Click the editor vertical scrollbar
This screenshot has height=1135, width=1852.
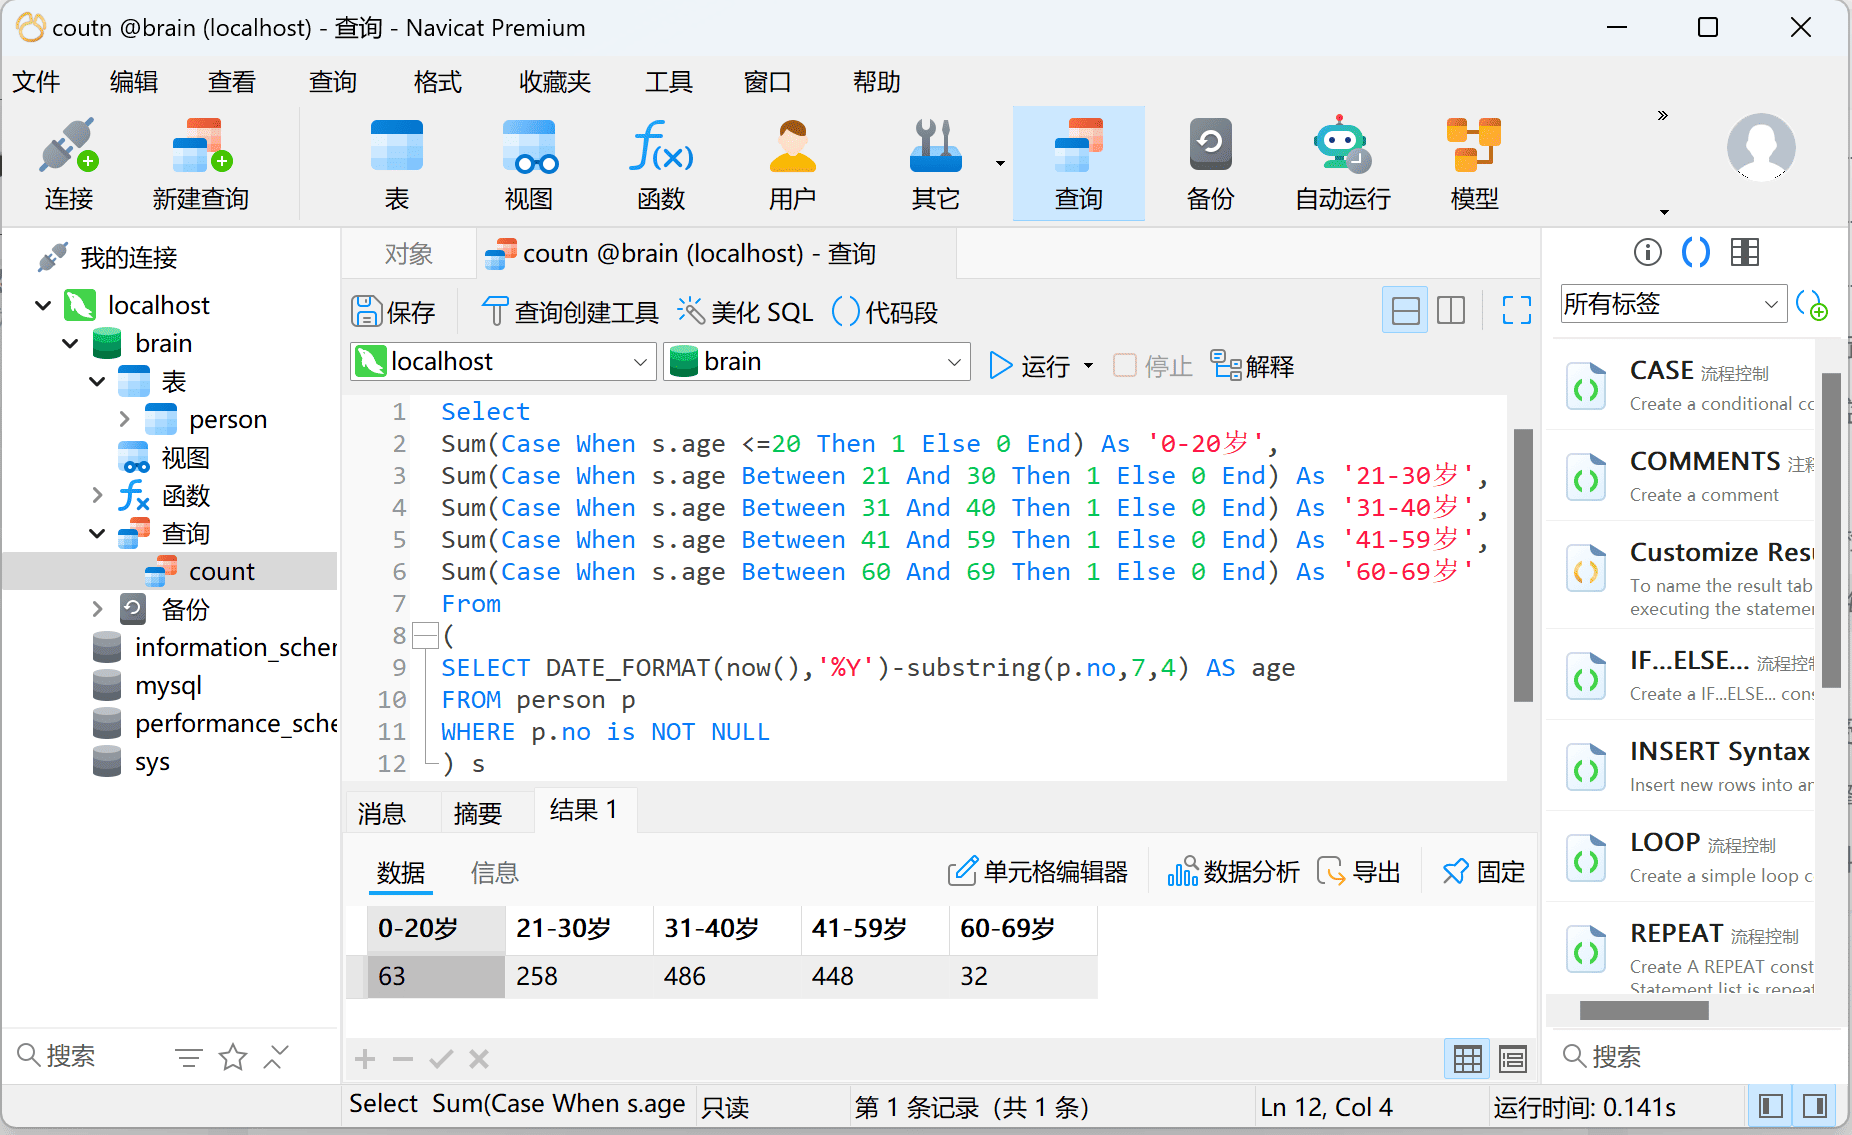(x=1523, y=565)
